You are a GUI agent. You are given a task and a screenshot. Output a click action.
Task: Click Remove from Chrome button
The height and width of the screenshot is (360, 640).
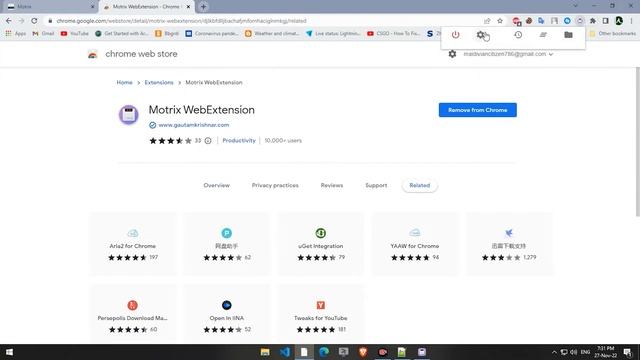click(478, 110)
